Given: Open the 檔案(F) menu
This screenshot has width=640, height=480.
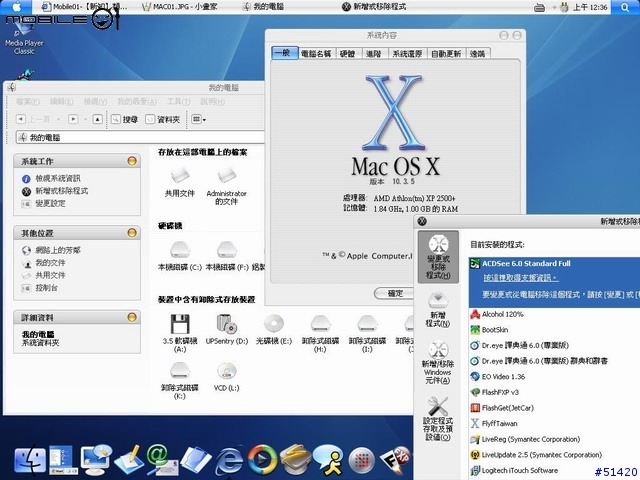Looking at the screenshot, I should click(x=28, y=102).
